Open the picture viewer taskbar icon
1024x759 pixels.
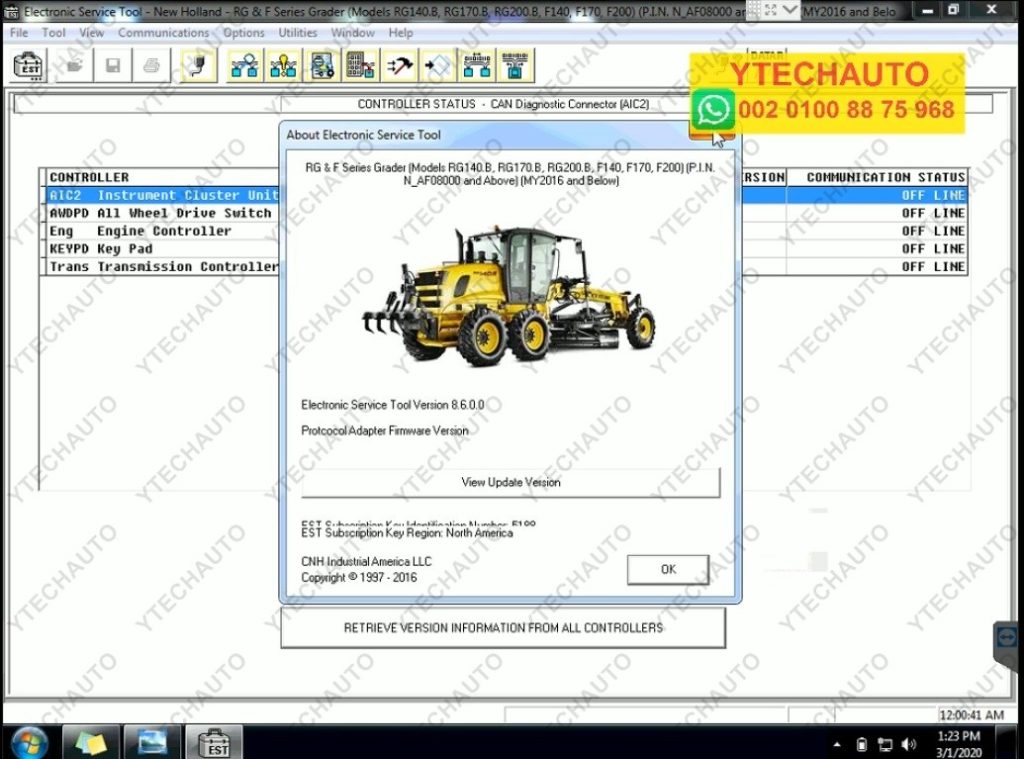tap(152, 743)
